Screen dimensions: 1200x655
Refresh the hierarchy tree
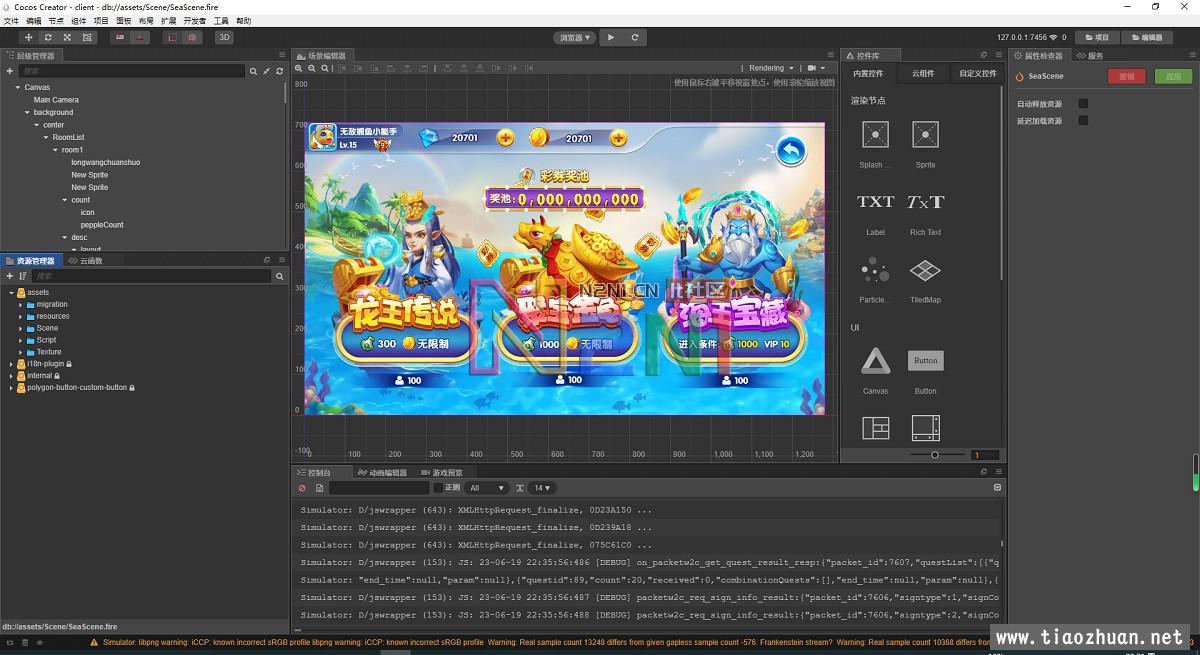[x=280, y=71]
